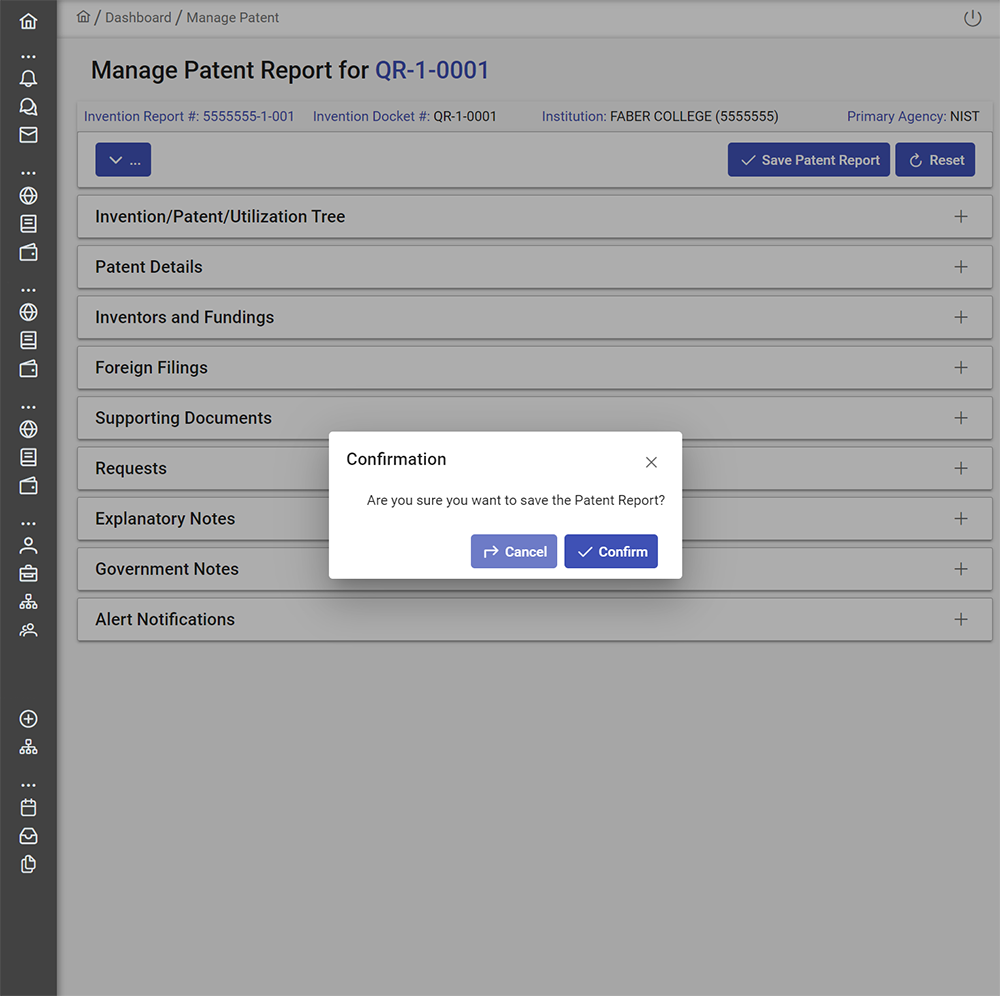Click the home icon in the sidebar
Image resolution: width=1000 pixels, height=996 pixels.
pos(28,21)
